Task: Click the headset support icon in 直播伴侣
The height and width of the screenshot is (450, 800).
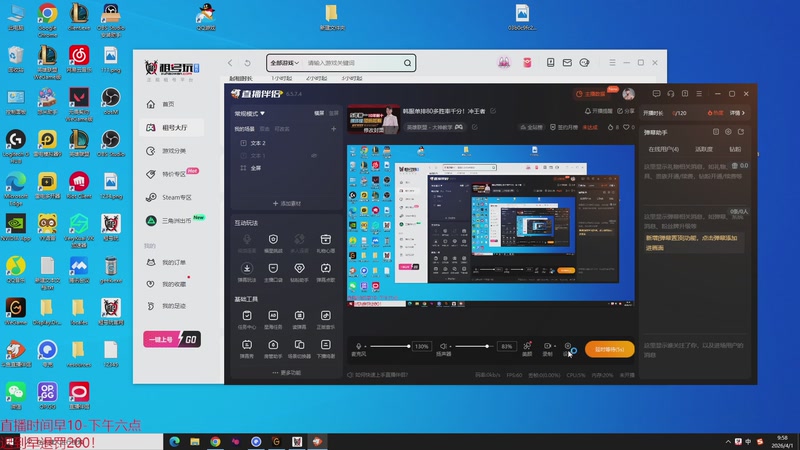Action: click(670, 94)
